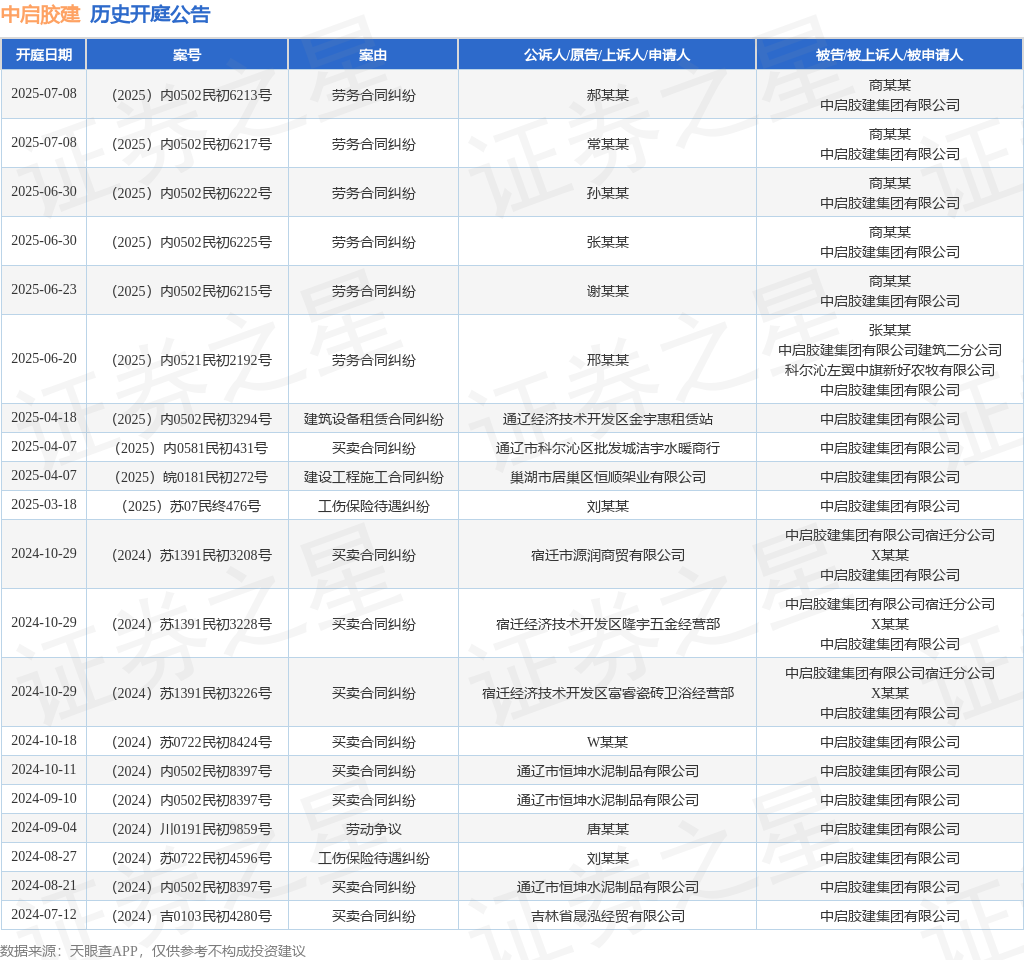This screenshot has height=960, width=1024.
Task: Select case number (2025)内0521民初2192号
Action: [x=191, y=360]
